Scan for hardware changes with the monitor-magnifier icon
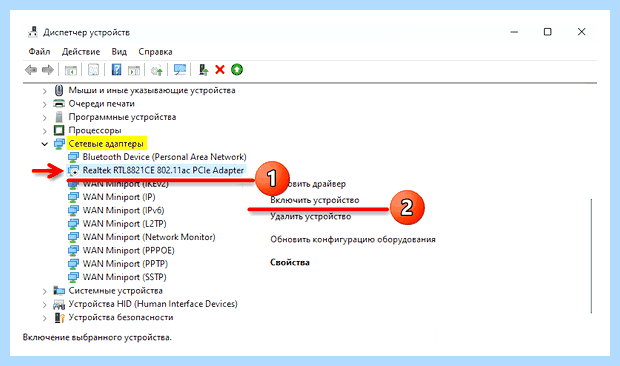Viewport: 620px width, 366px height. [x=180, y=70]
